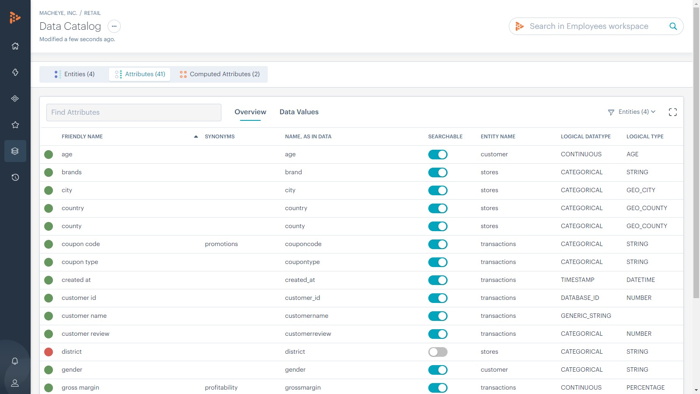Click the Synonyms column header
This screenshot has height=394, width=700.
220,137
